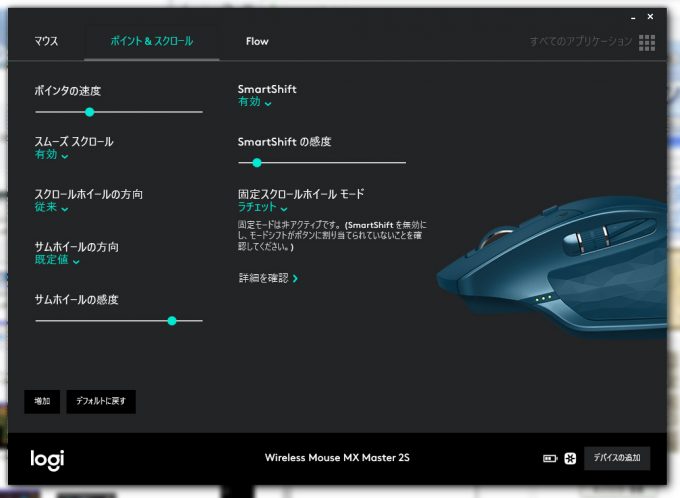The width and height of the screenshot is (680, 498).
Task: Expand the スムーズ スクロール dropdown
Action: point(52,154)
